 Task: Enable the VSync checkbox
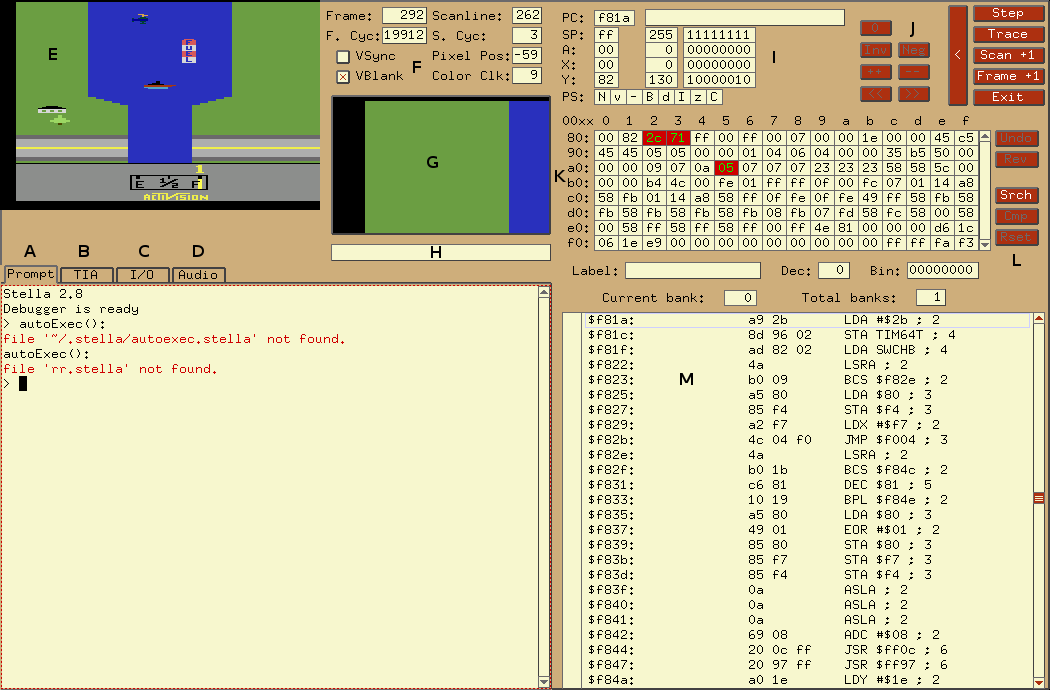click(x=343, y=57)
